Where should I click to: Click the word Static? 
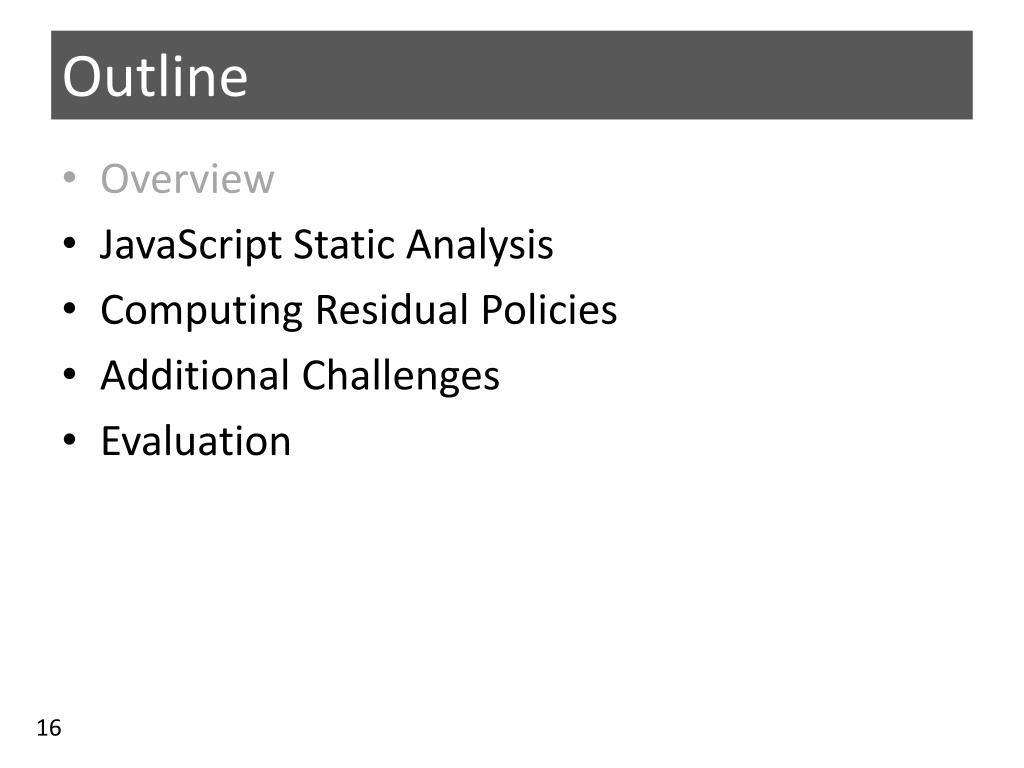pos(344,244)
